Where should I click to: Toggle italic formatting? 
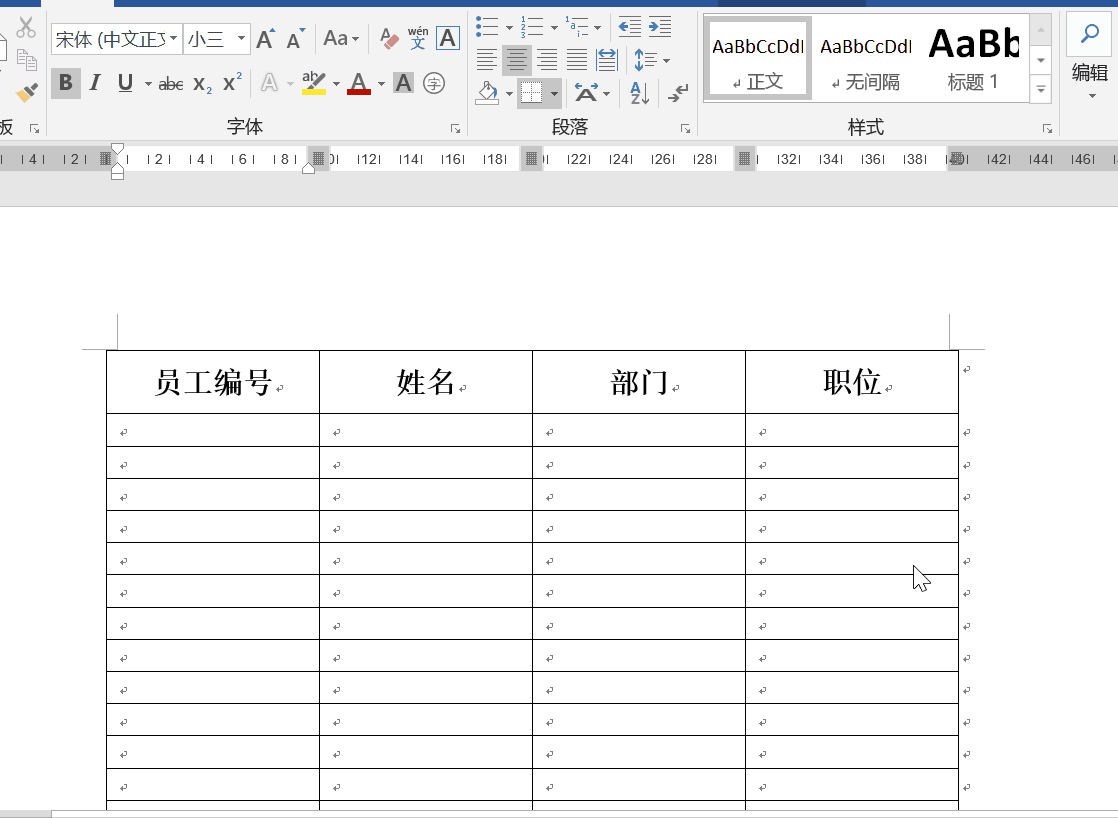click(x=94, y=84)
